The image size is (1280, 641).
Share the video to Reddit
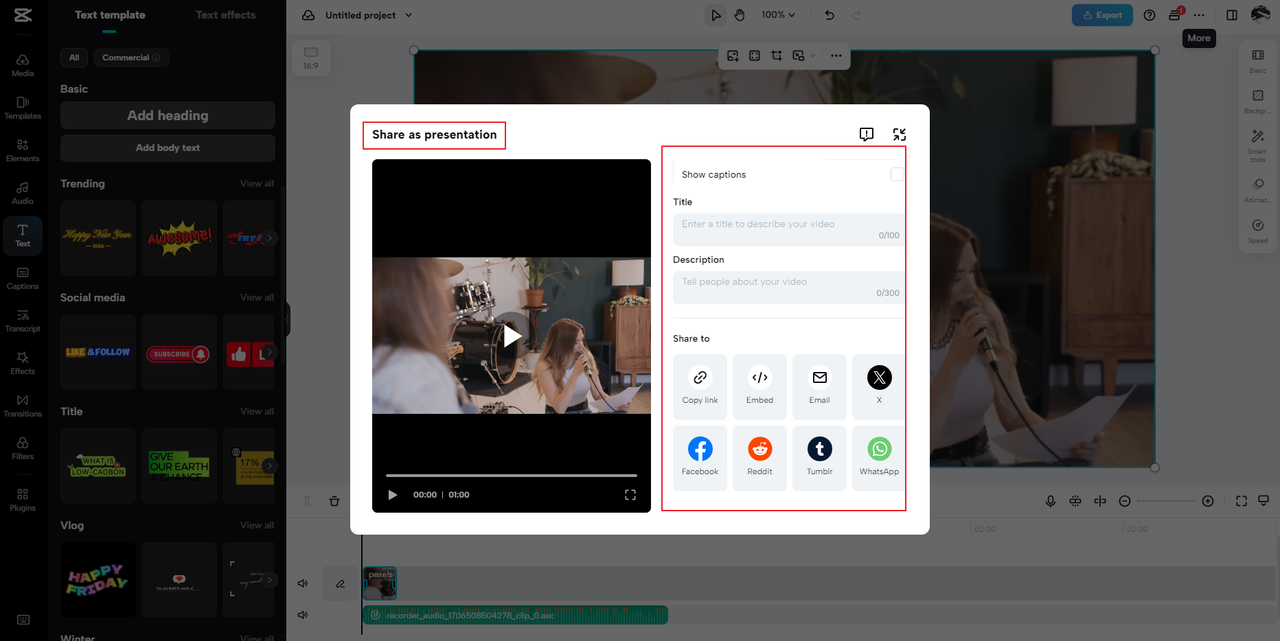(760, 458)
